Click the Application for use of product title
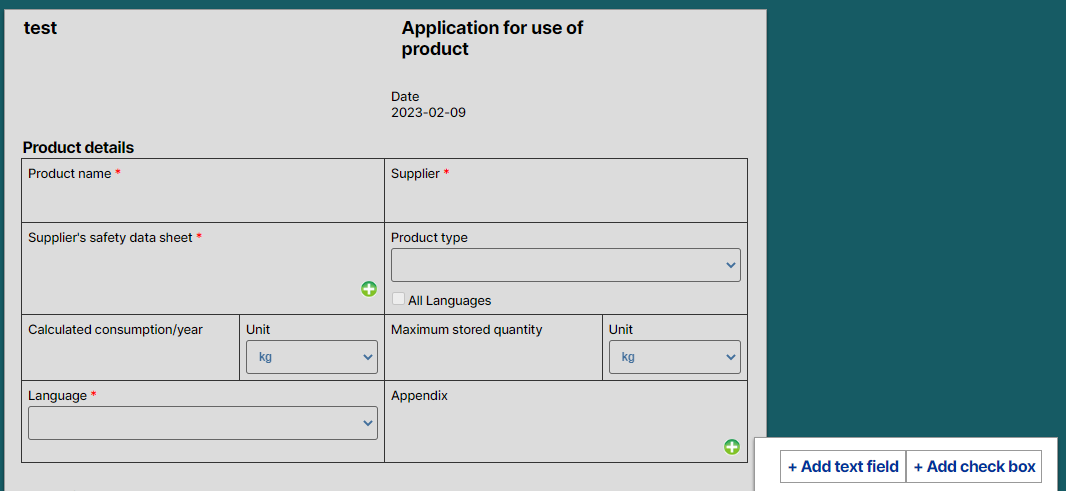Viewport: 1066px width, 491px height. [492, 38]
